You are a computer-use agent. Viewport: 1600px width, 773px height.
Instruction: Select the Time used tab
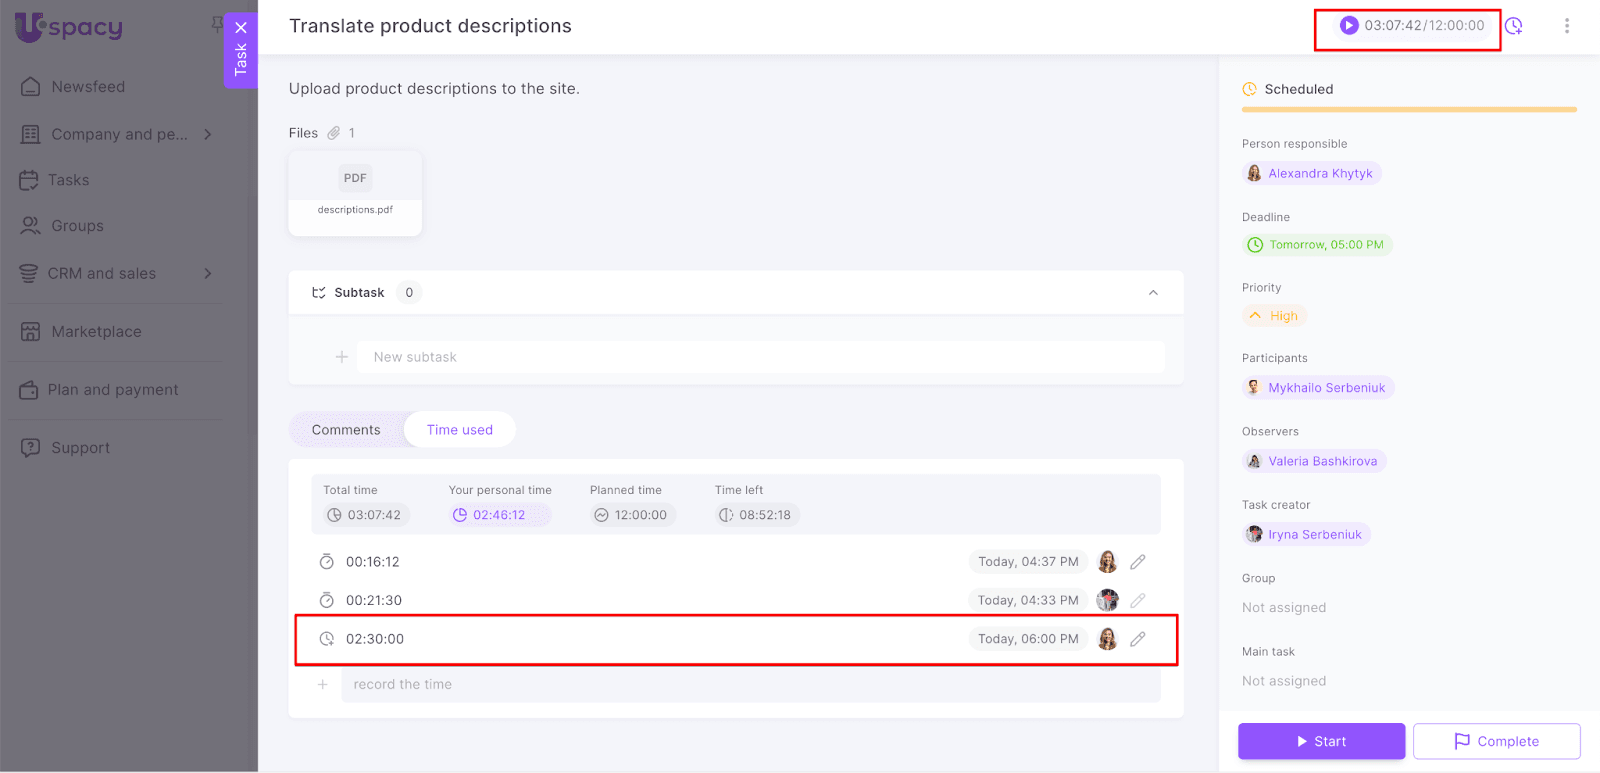460,430
